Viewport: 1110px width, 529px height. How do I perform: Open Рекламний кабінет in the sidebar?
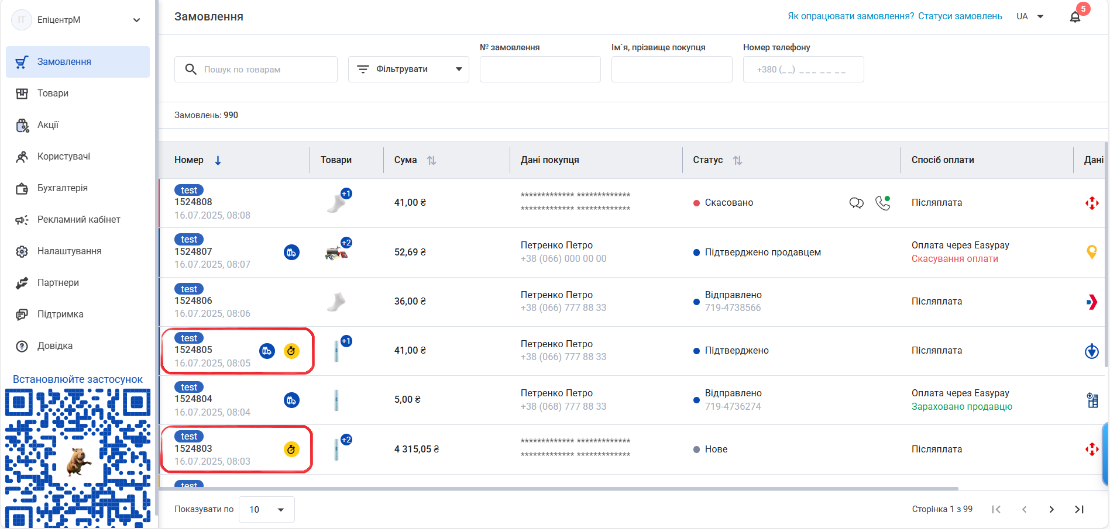coord(78,220)
